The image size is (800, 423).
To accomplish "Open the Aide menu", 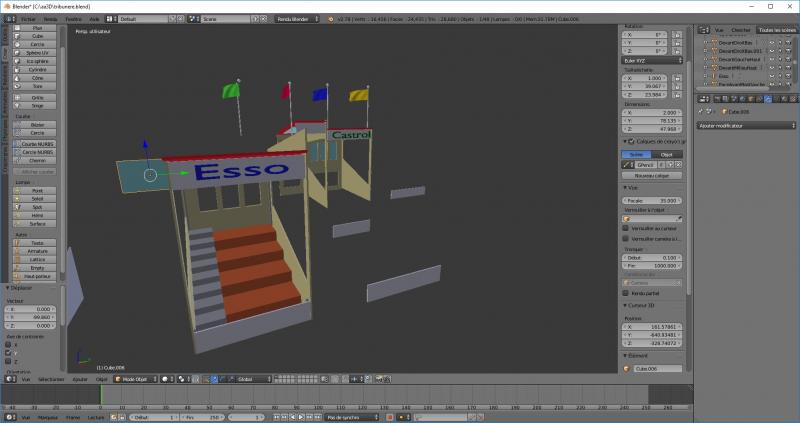I will 94,18.
